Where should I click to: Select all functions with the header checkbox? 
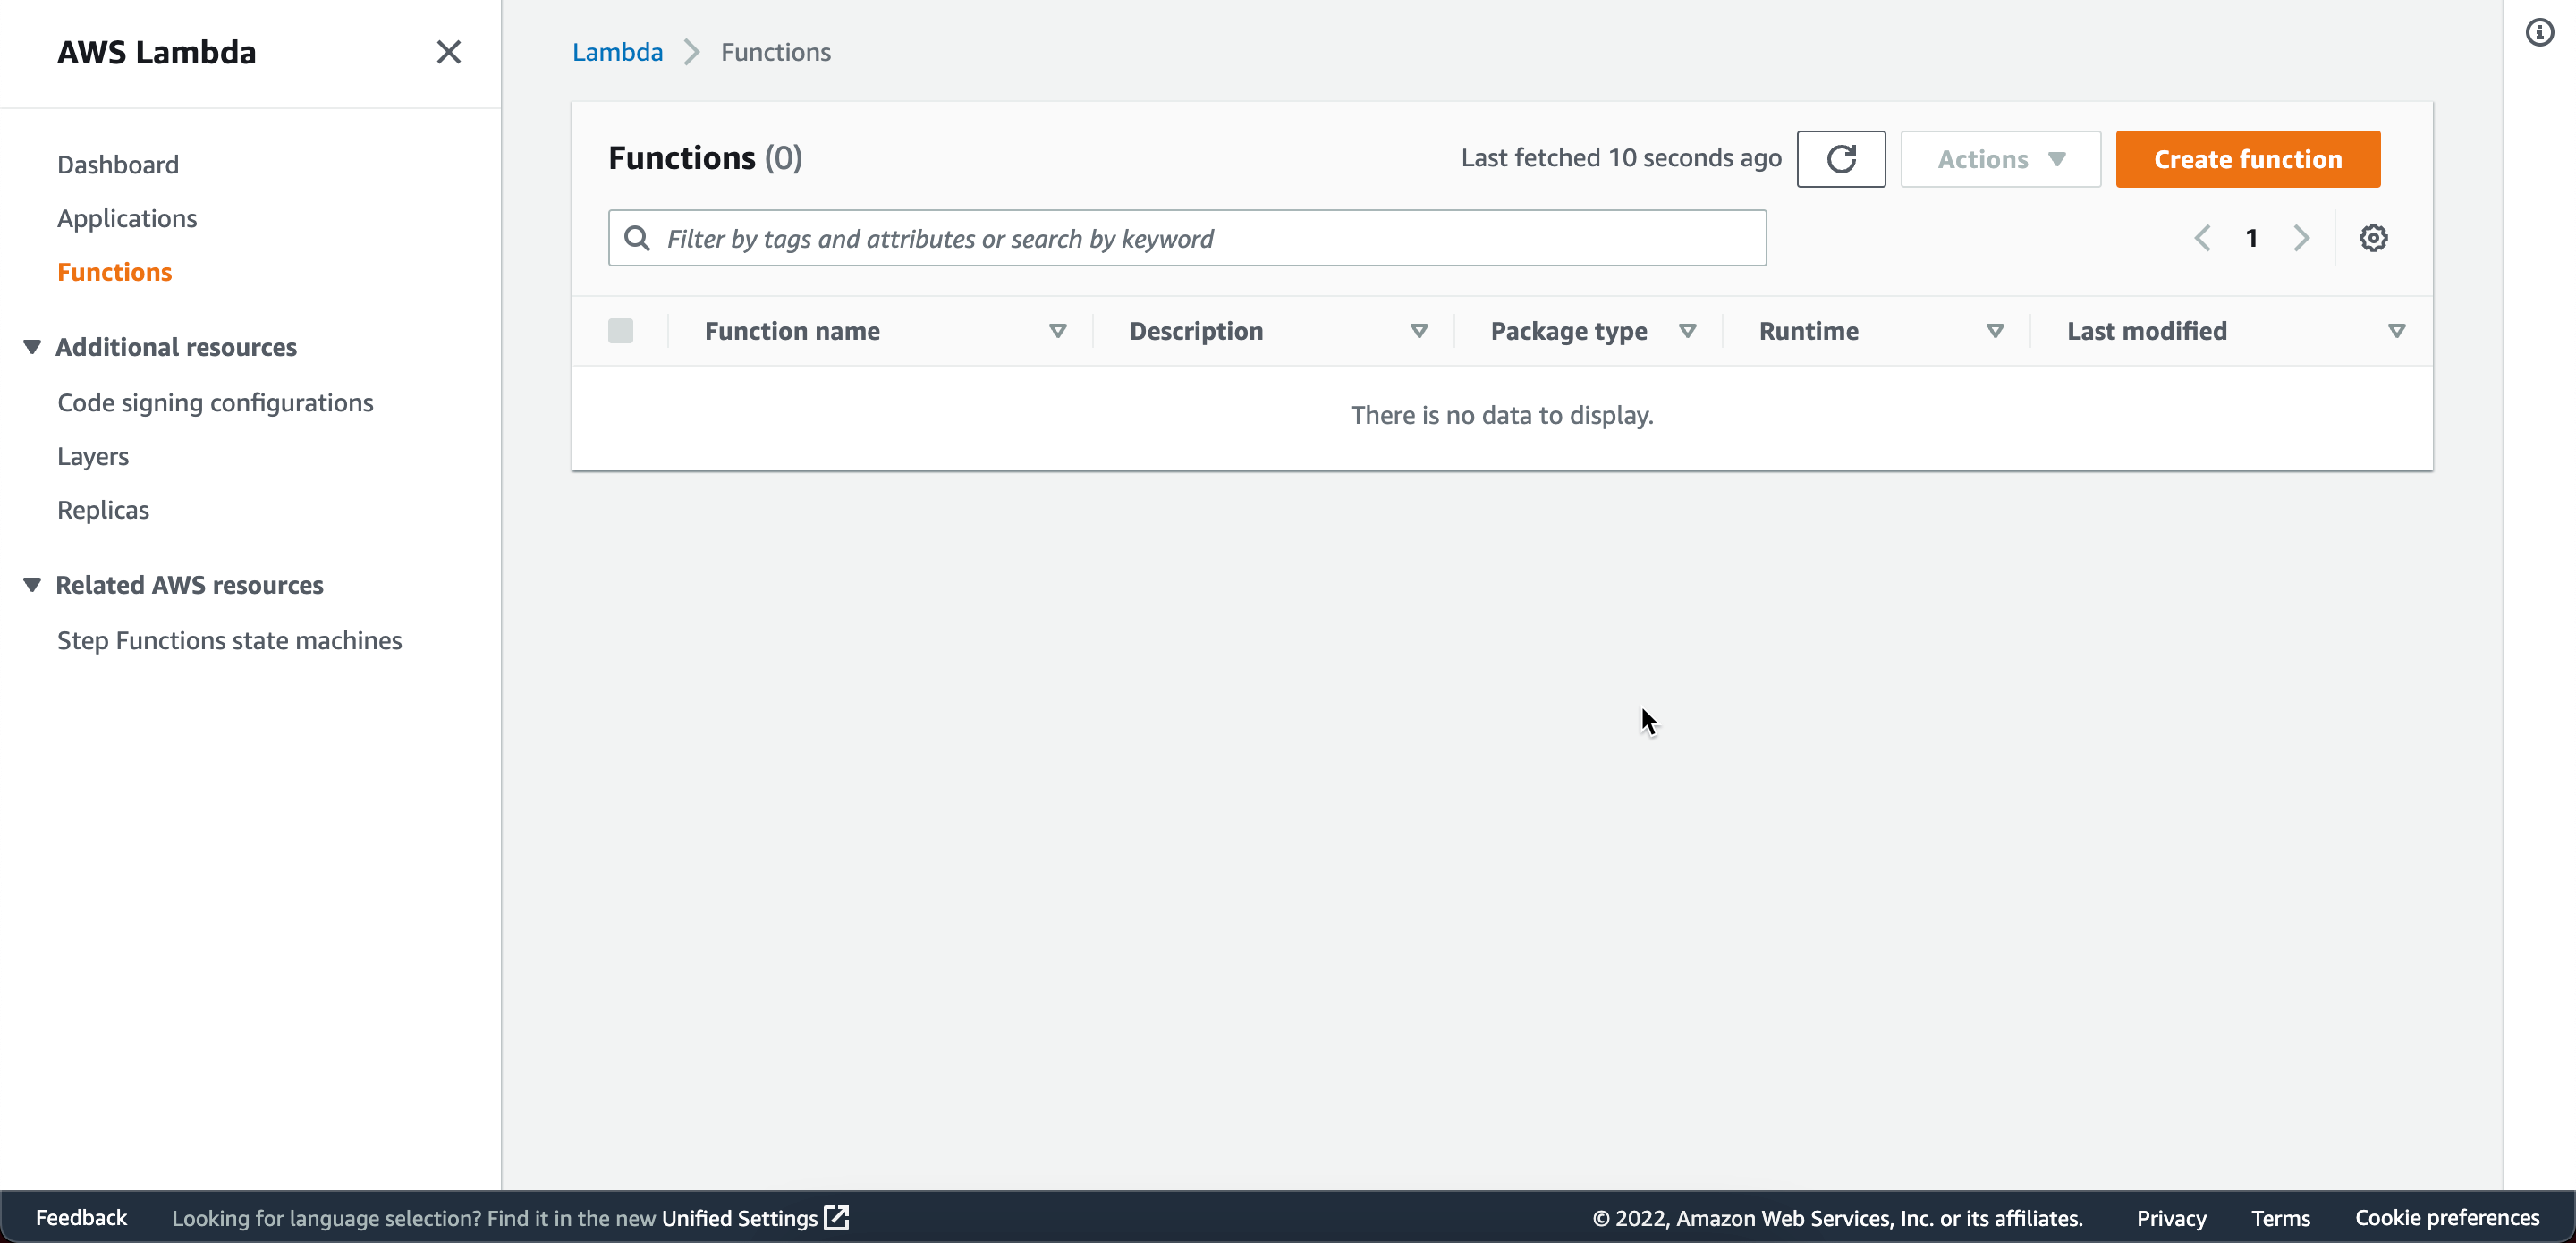tap(621, 330)
